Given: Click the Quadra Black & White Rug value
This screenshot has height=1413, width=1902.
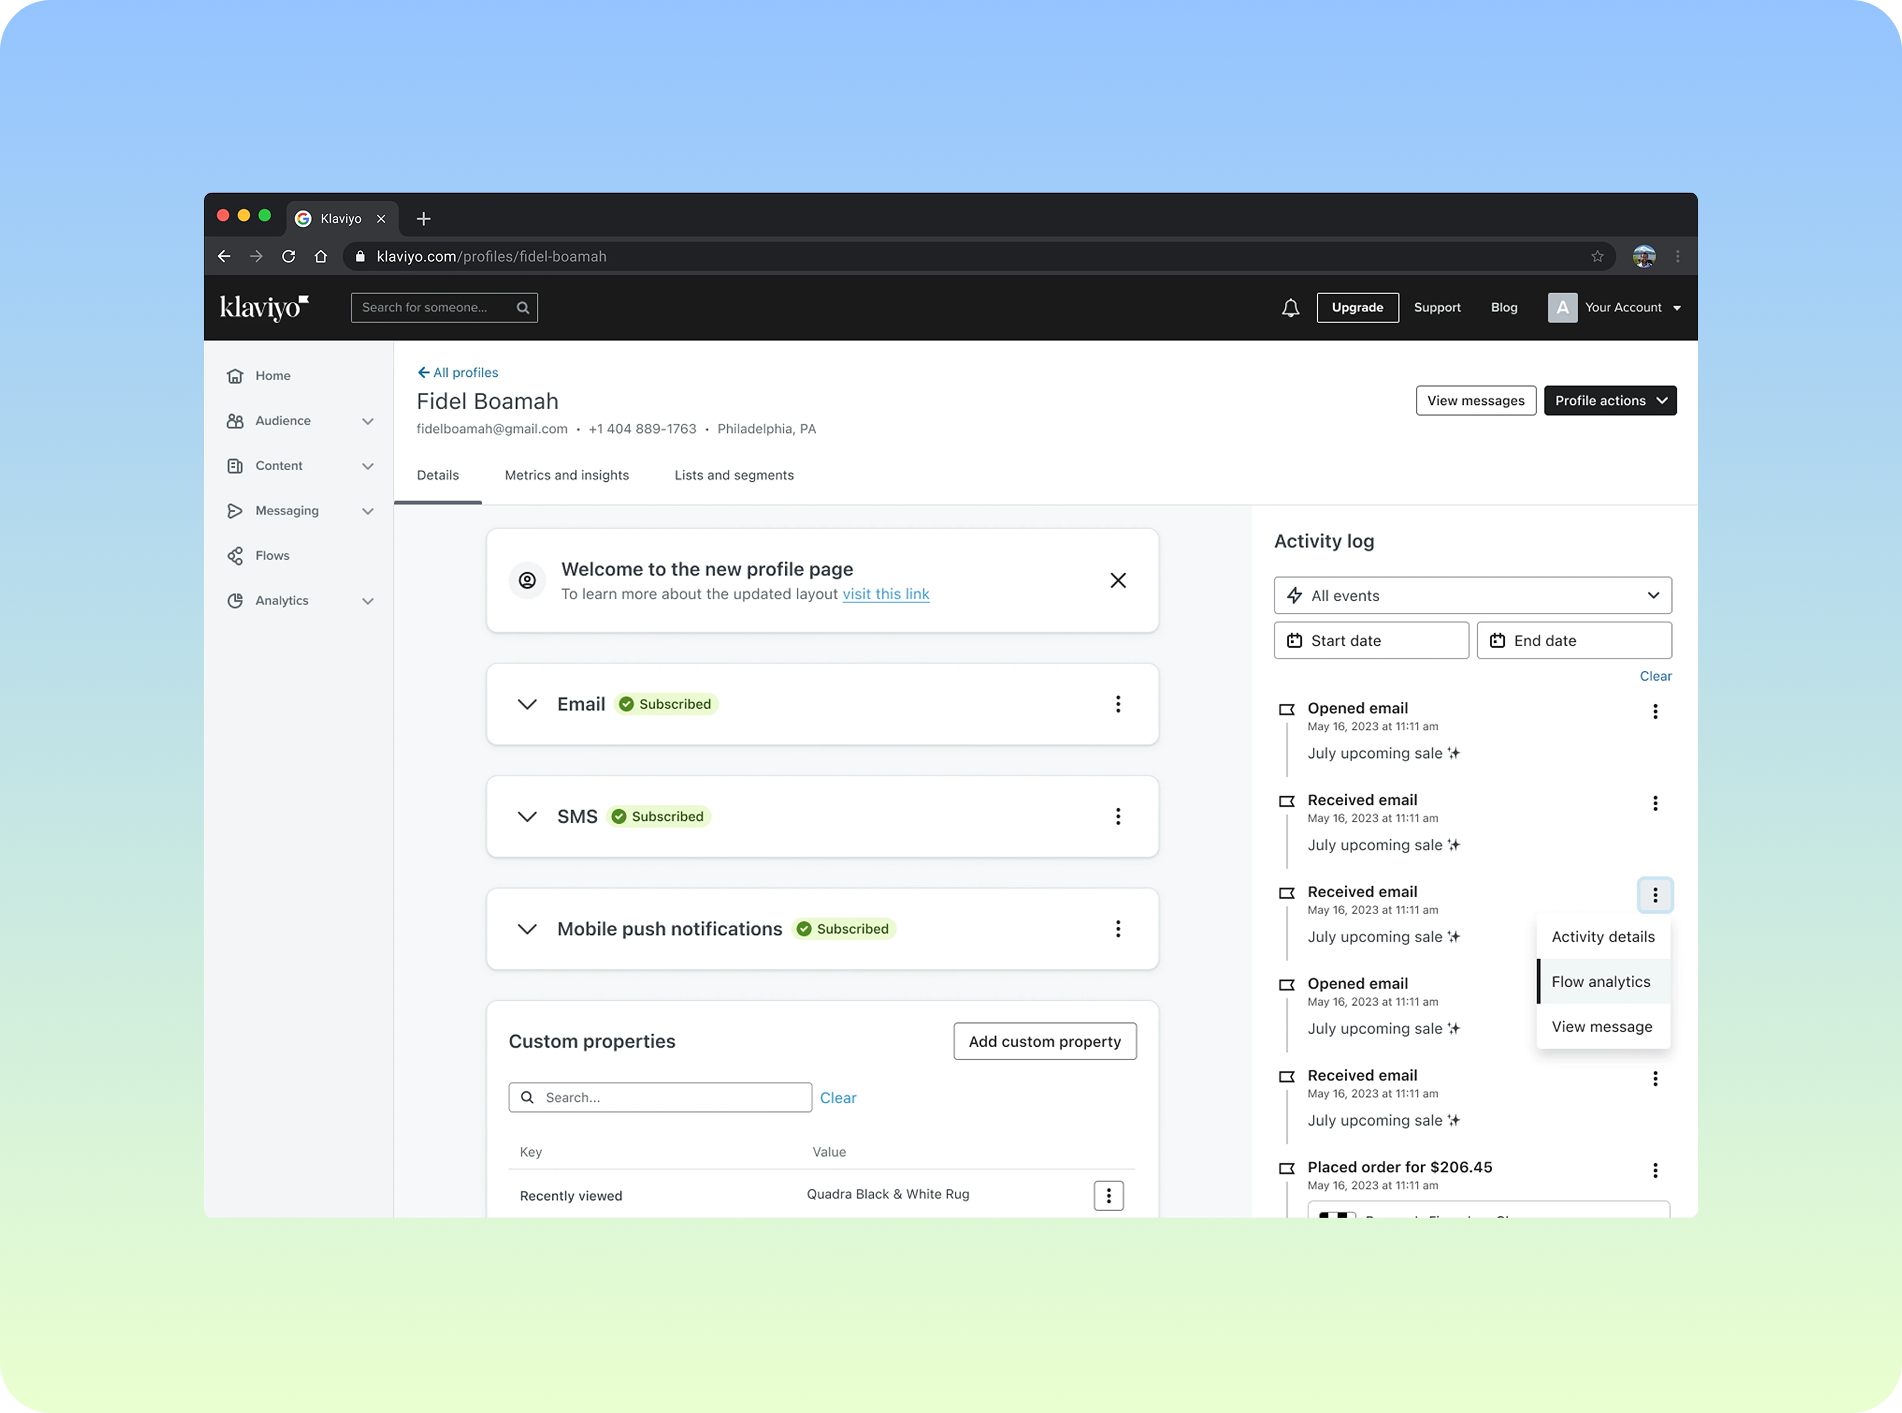Looking at the screenshot, I should (888, 1194).
